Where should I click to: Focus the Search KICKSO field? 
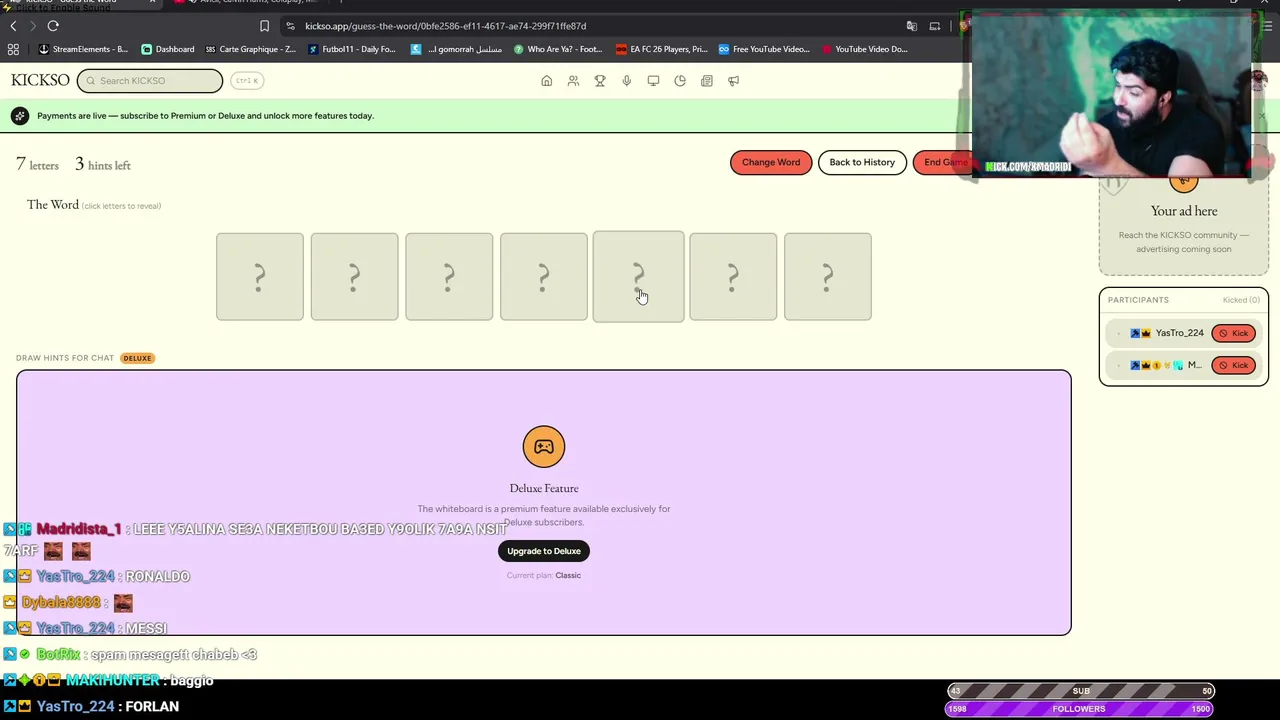(150, 81)
